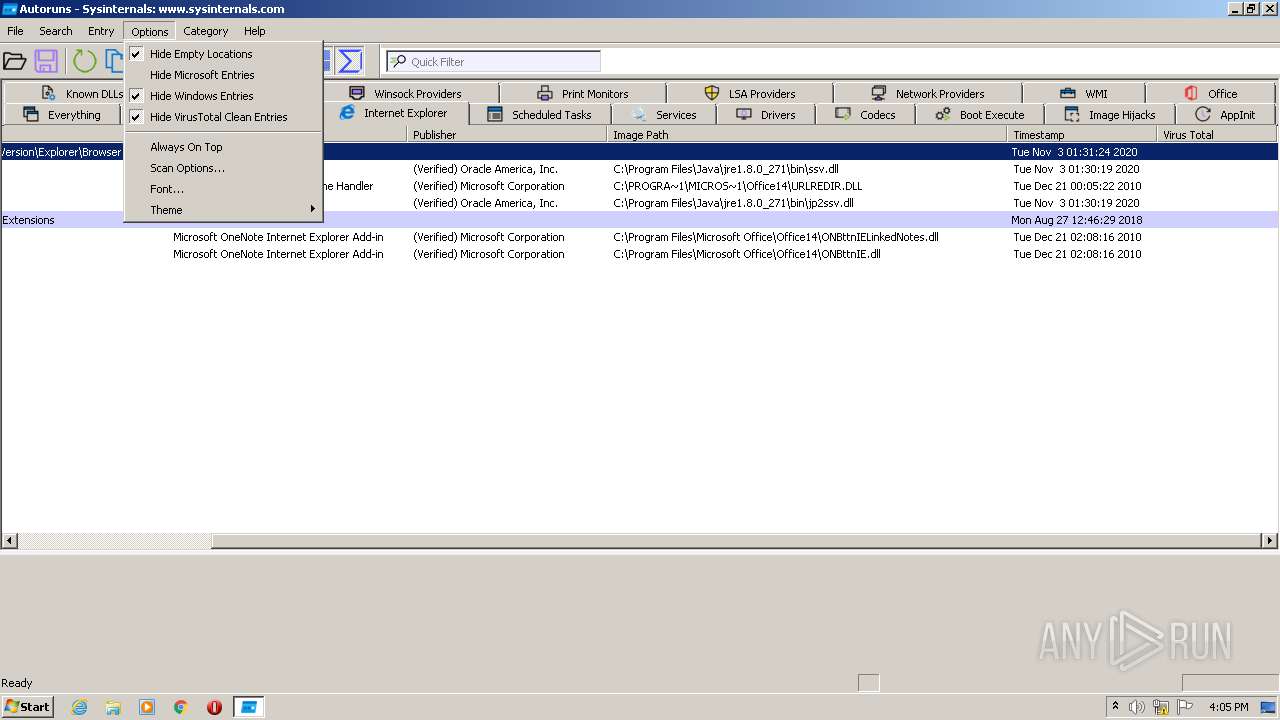Launch Chrome from the taskbar
This screenshot has width=1280, height=720.
click(x=181, y=707)
